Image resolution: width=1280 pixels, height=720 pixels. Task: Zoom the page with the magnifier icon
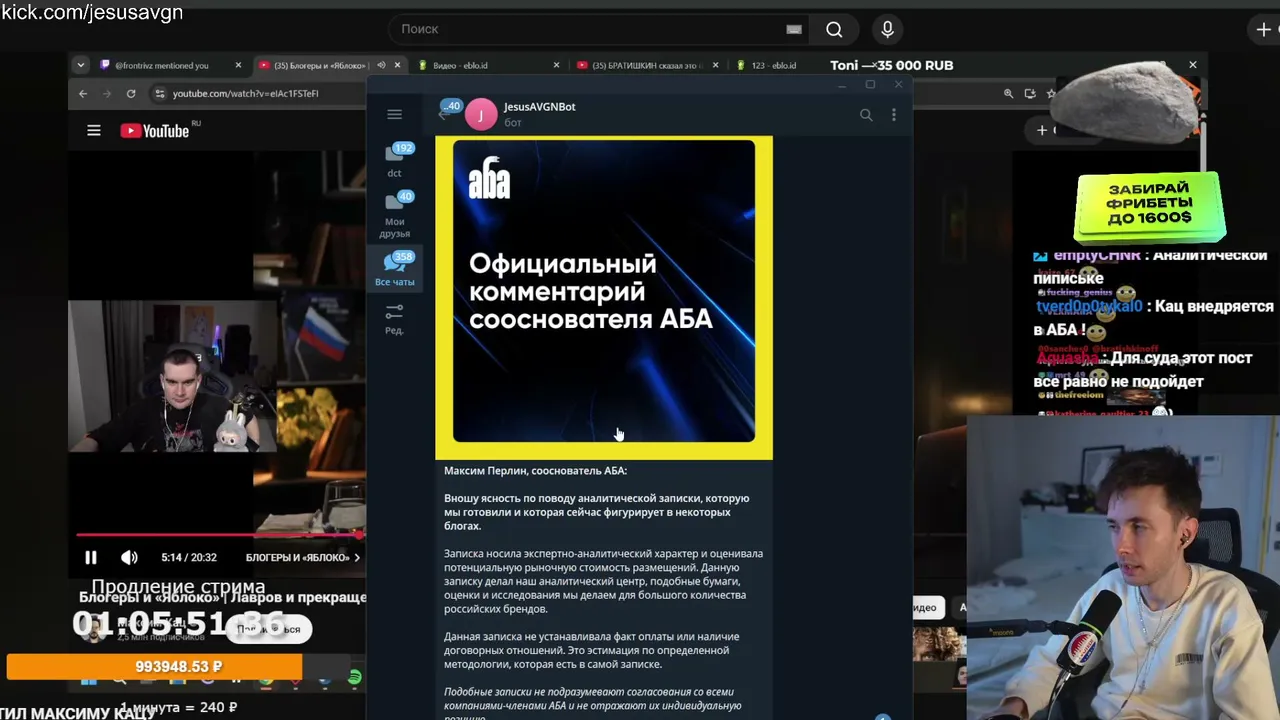[x=1008, y=94]
